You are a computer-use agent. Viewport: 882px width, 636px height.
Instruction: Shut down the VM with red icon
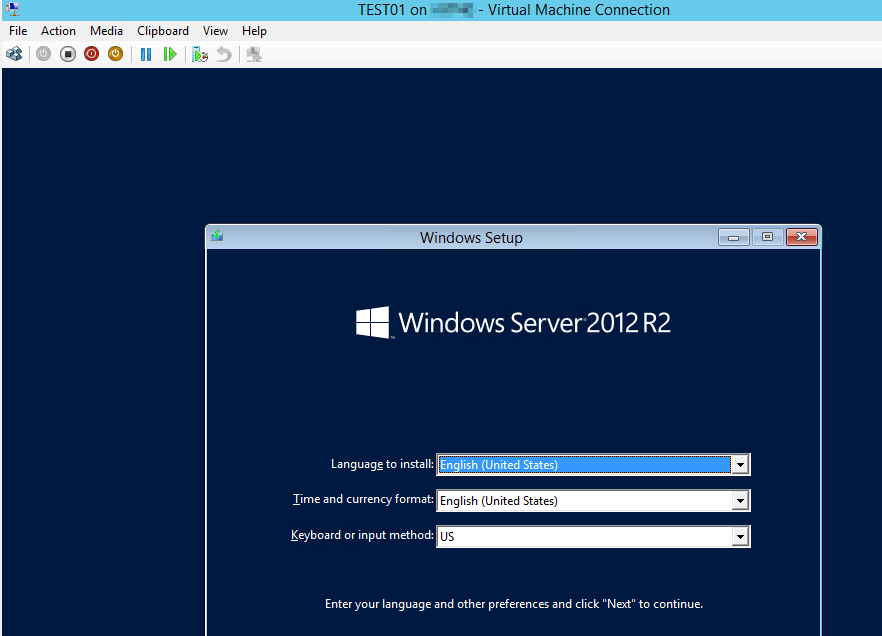[92, 54]
